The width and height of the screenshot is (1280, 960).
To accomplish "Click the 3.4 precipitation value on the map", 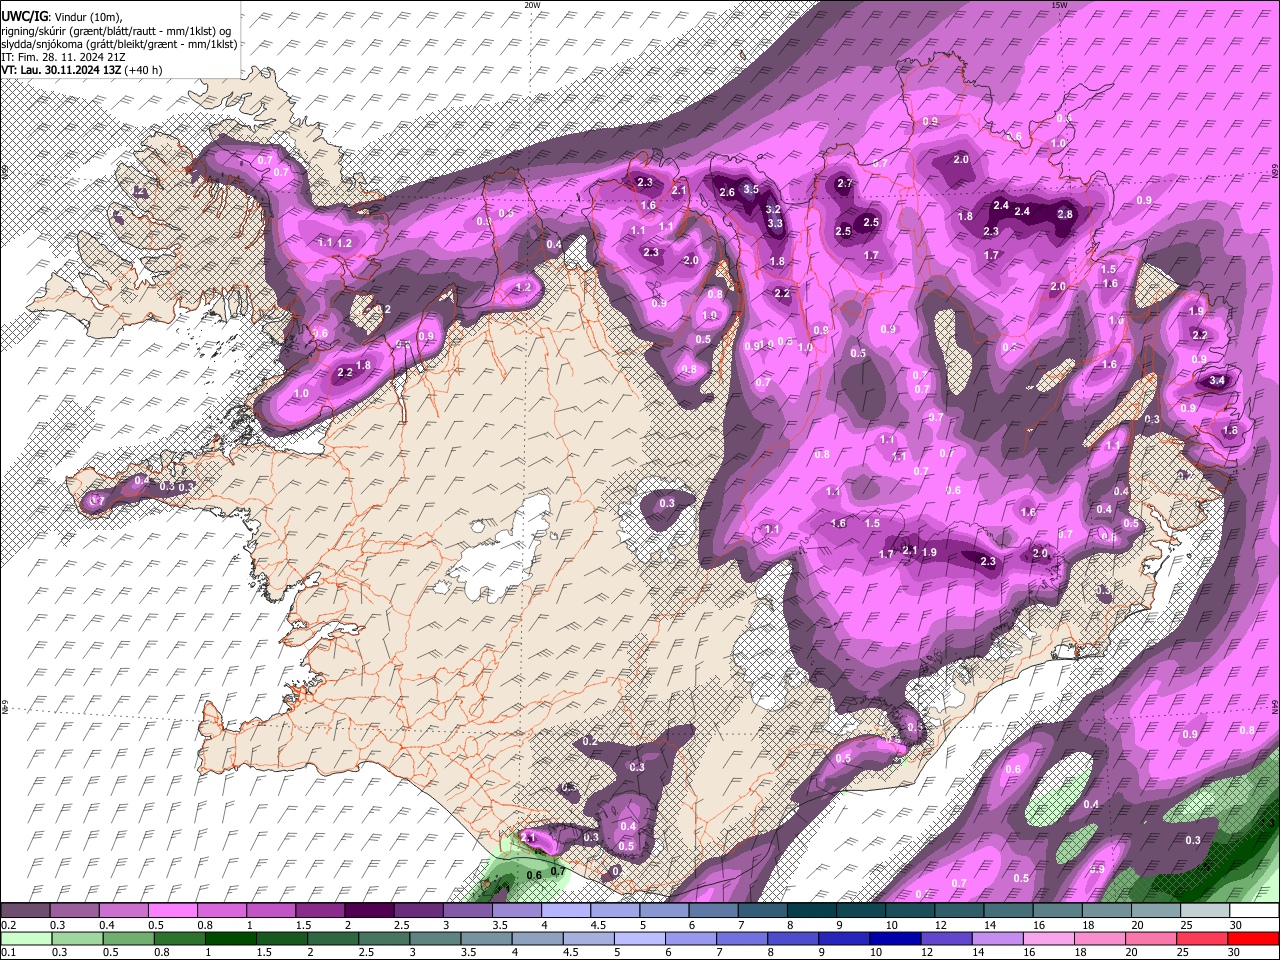I will [1217, 380].
